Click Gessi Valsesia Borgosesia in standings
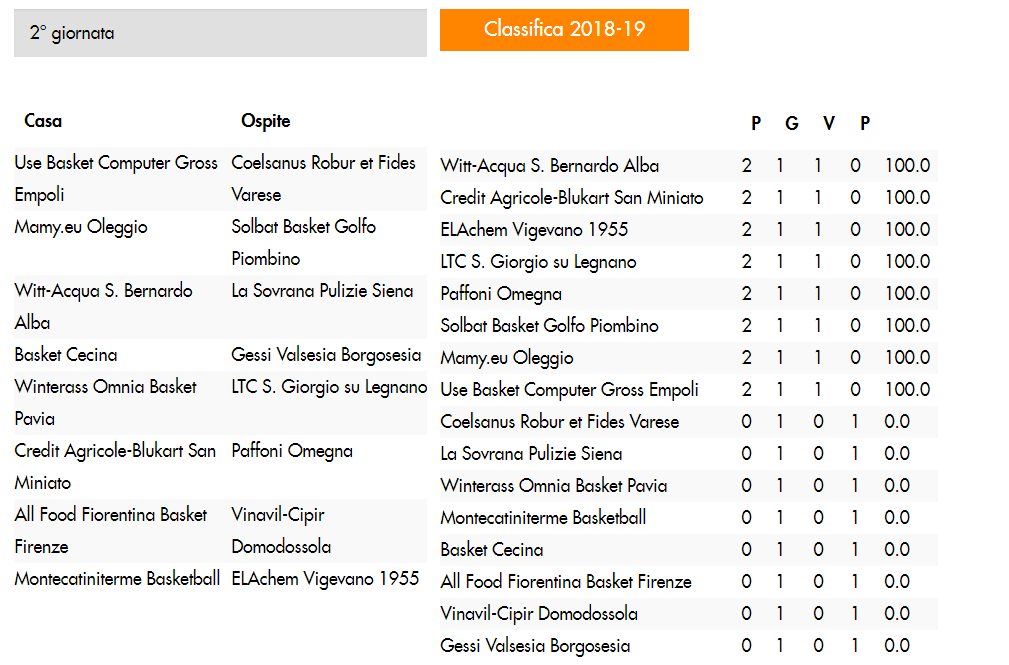The height and width of the screenshot is (665, 1009). pyautogui.click(x=535, y=646)
